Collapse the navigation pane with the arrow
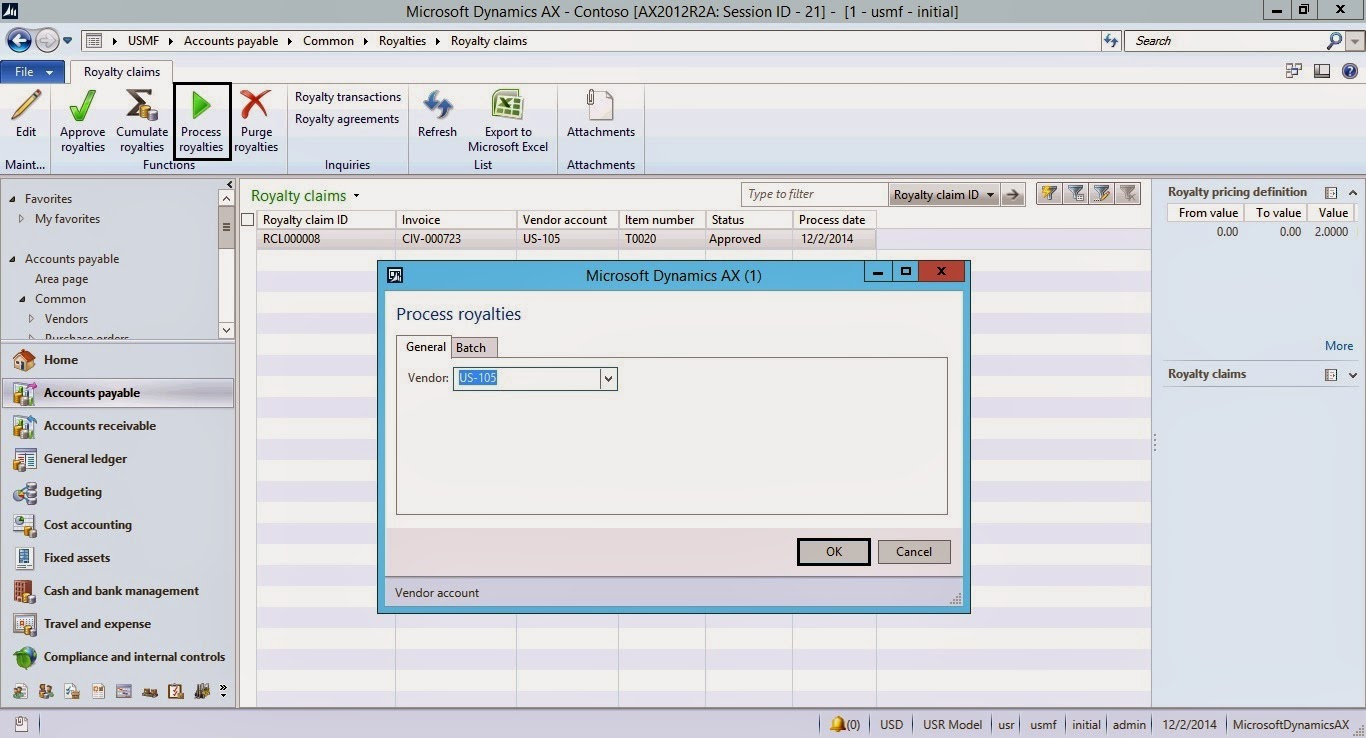 coord(229,185)
